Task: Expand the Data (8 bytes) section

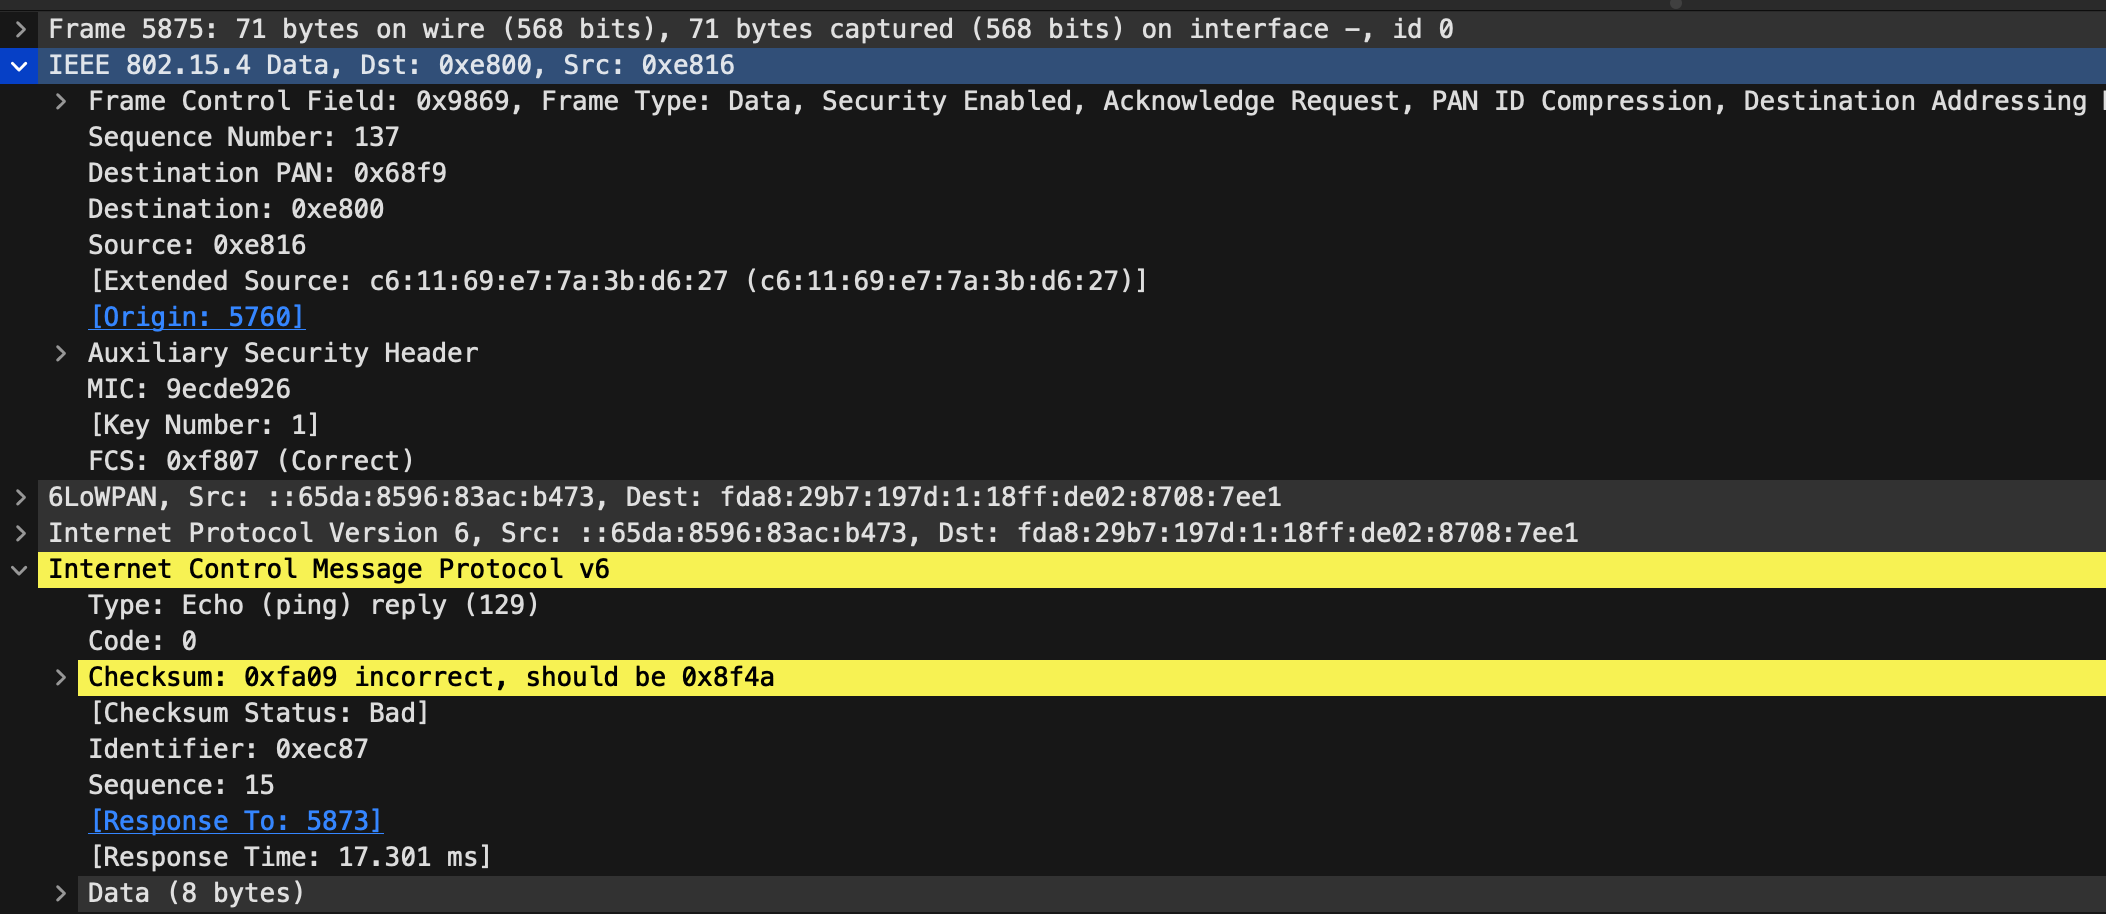Action: (x=61, y=892)
